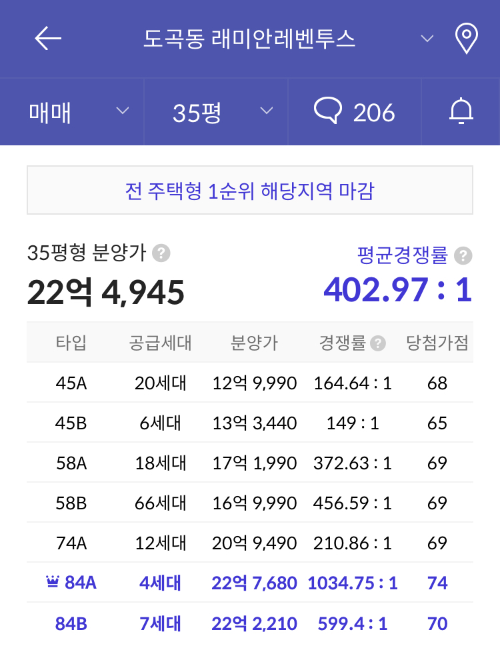Tap the 평균경쟁률 label

point(402,255)
